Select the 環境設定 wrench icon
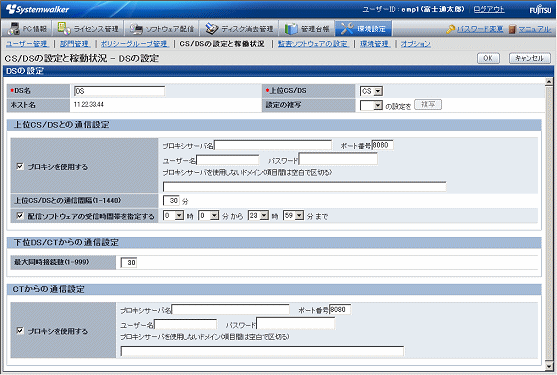This screenshot has width=557, height=375. click(347, 28)
